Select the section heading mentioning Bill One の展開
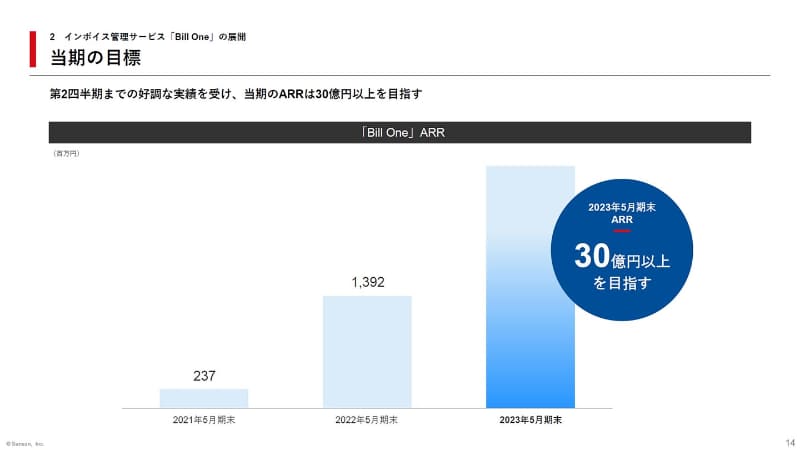 tap(148, 37)
